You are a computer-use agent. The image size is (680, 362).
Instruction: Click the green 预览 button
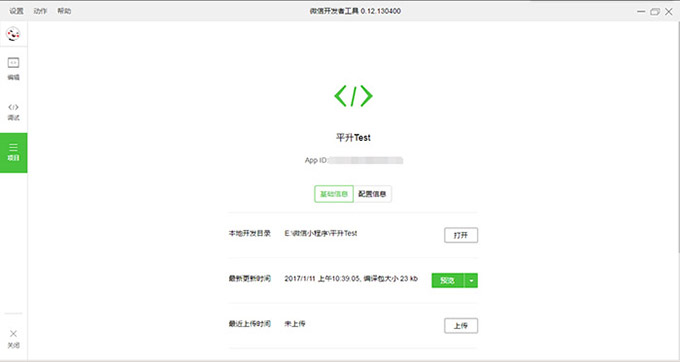coord(448,280)
